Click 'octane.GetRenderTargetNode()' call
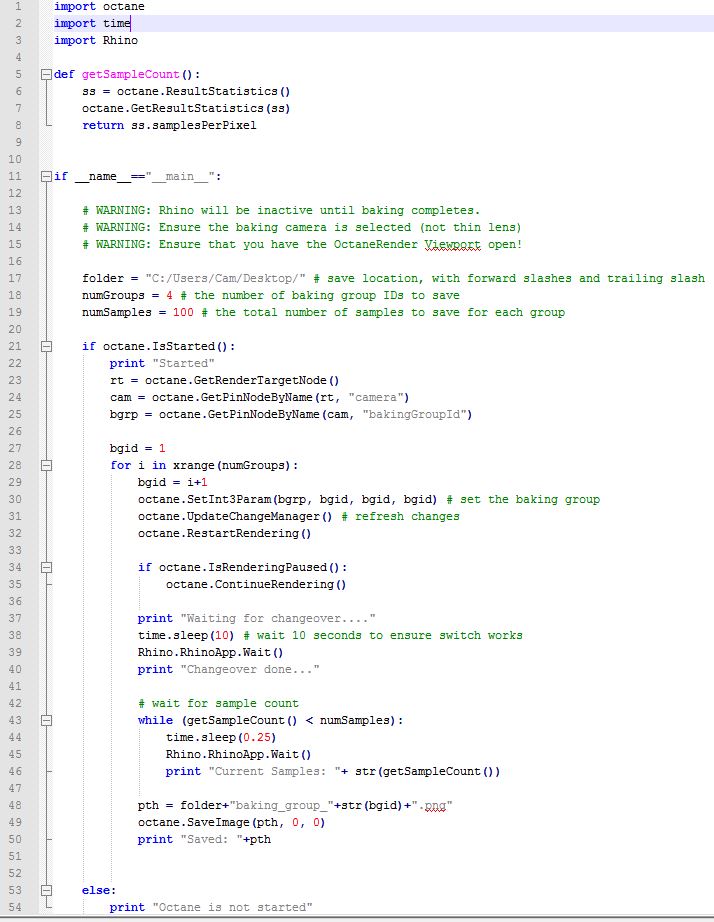Viewport: 714px width, 922px height. tap(242, 380)
